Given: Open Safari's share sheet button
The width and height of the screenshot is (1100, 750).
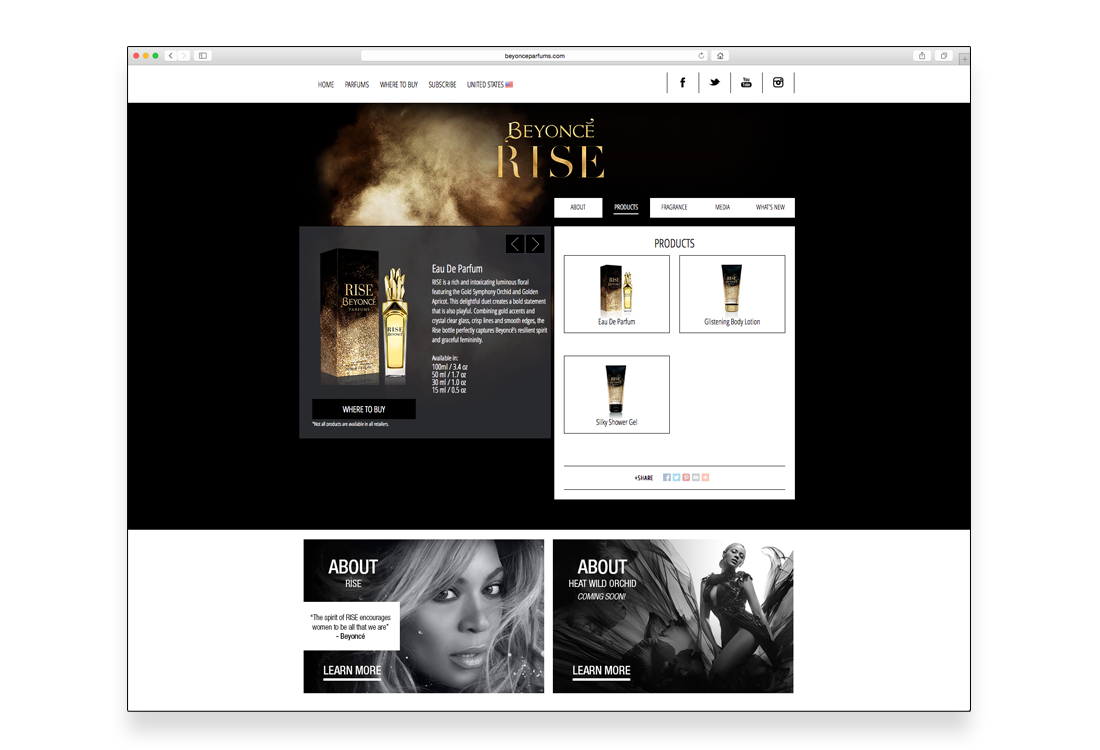Looking at the screenshot, I should tap(922, 55).
